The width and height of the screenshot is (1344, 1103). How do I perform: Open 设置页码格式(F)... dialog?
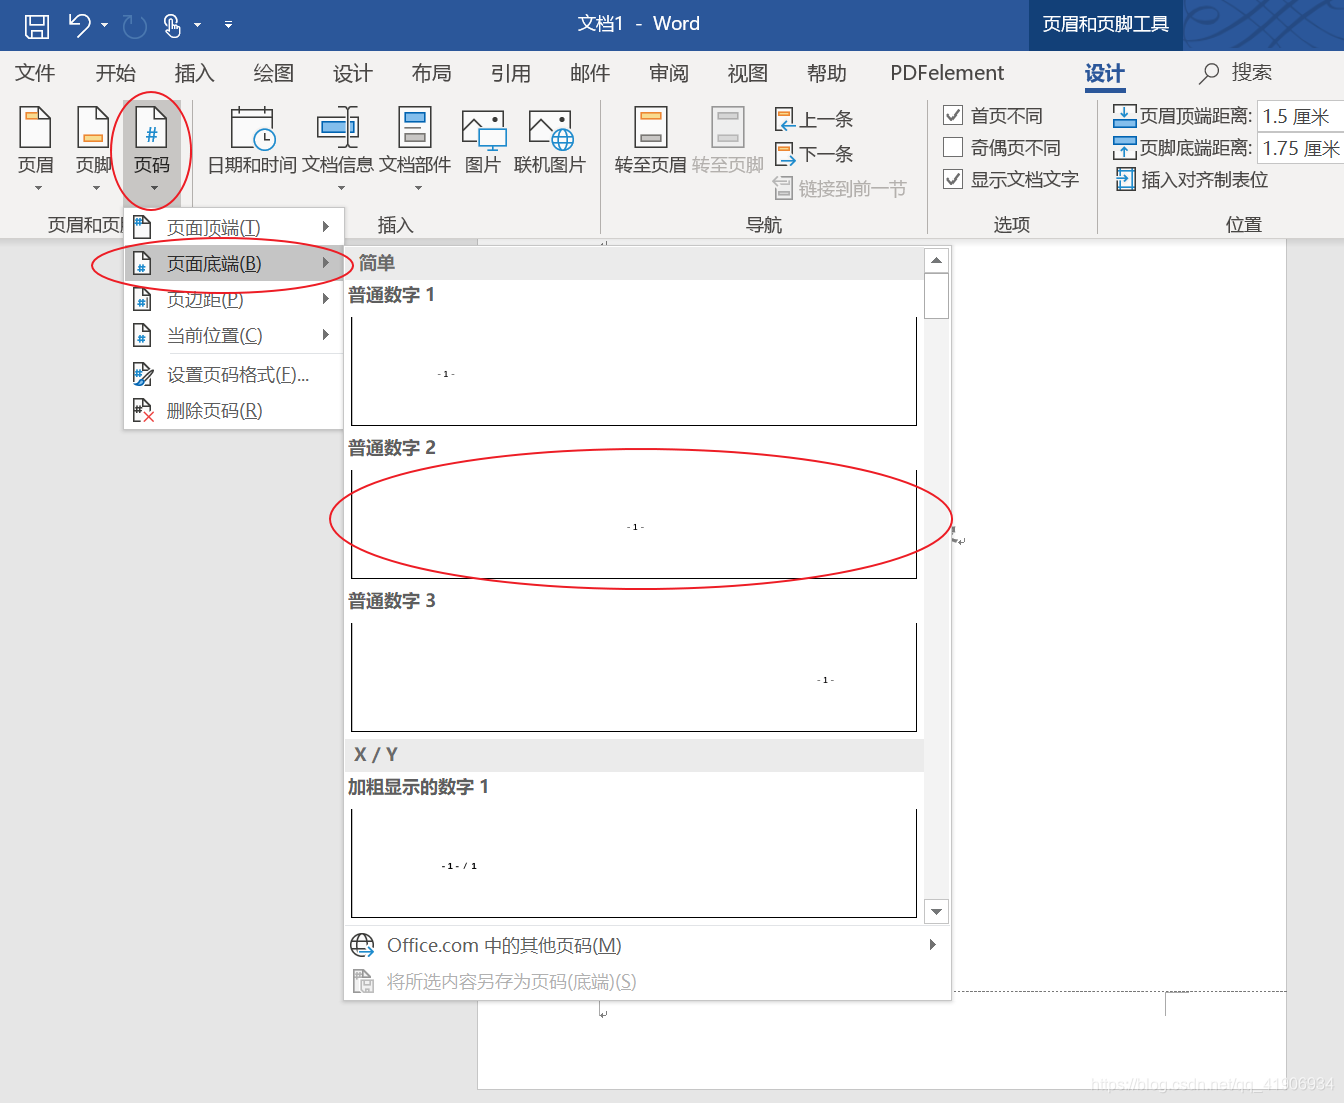pyautogui.click(x=233, y=375)
